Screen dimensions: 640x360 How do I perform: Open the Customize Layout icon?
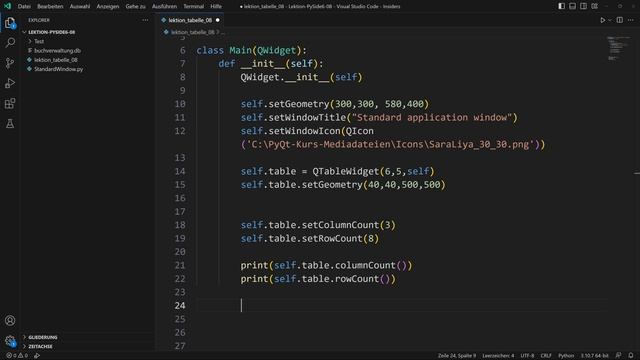pos(594,6)
